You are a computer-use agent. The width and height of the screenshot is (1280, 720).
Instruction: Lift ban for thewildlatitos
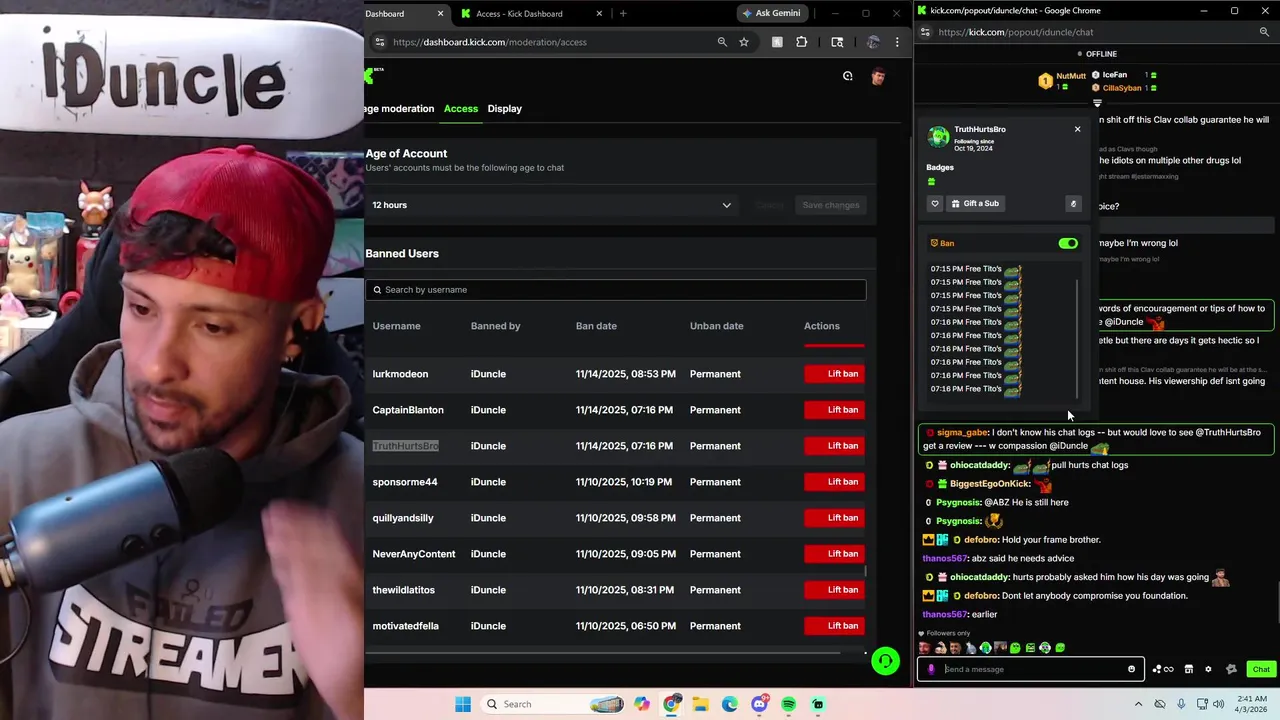pos(834,590)
